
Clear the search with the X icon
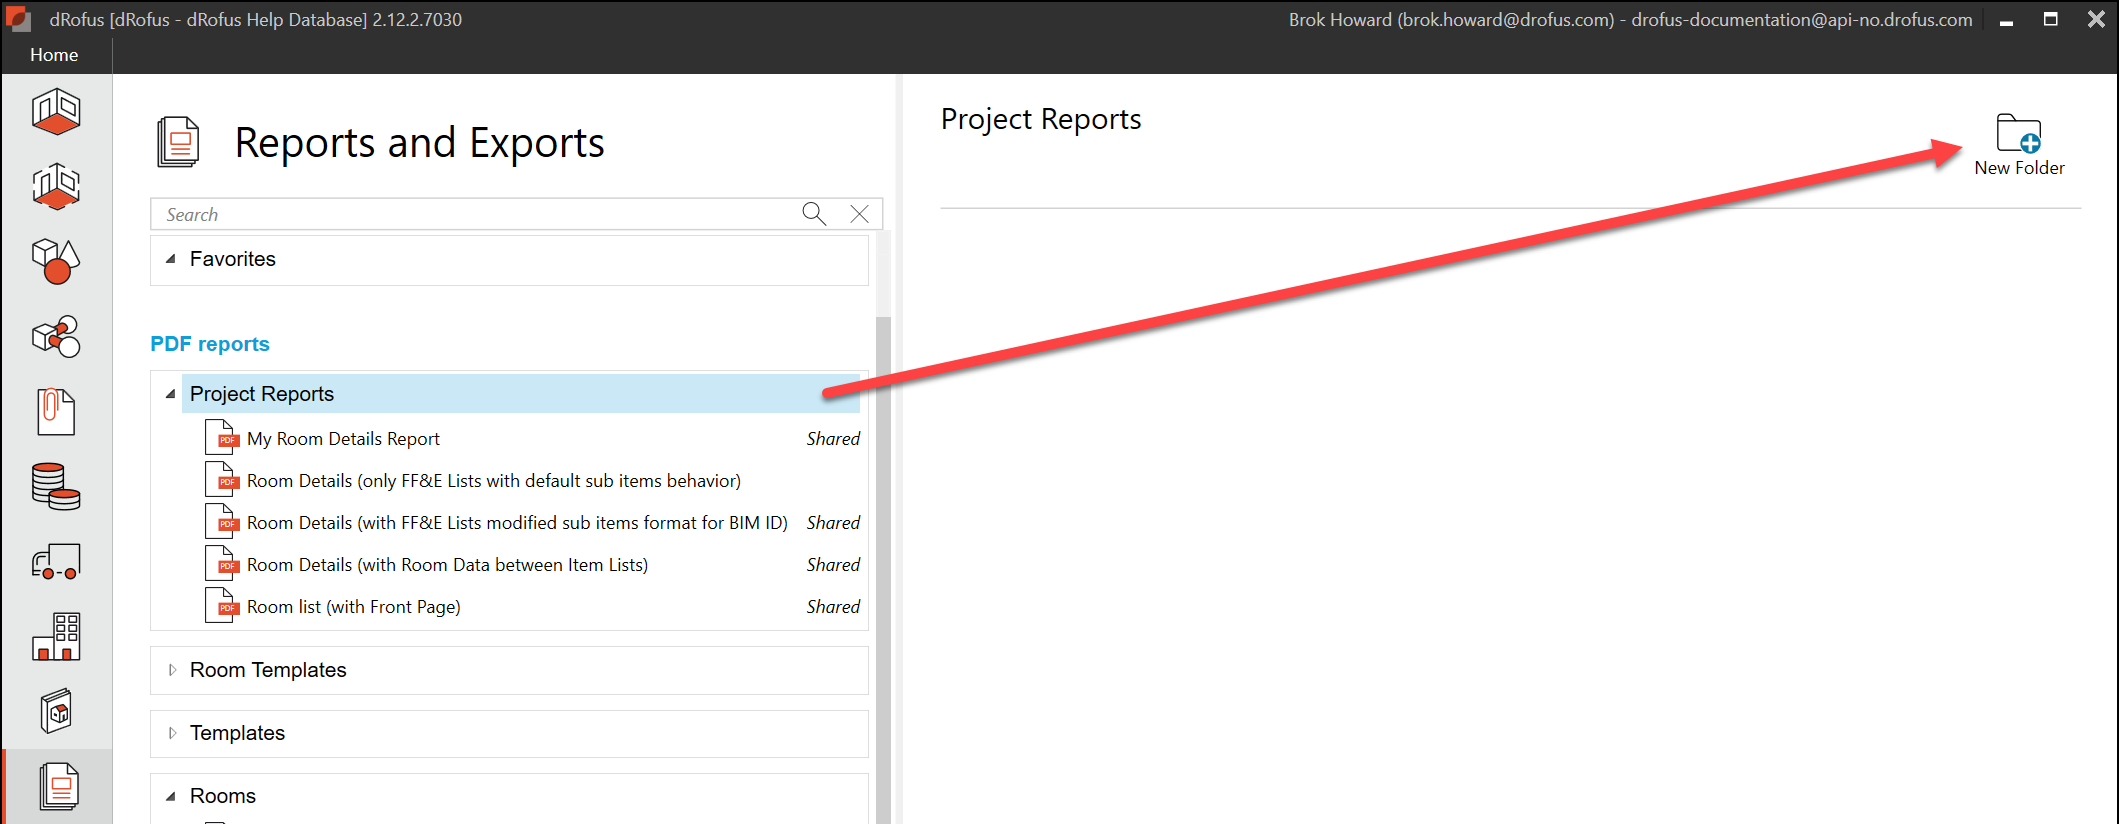(x=859, y=214)
